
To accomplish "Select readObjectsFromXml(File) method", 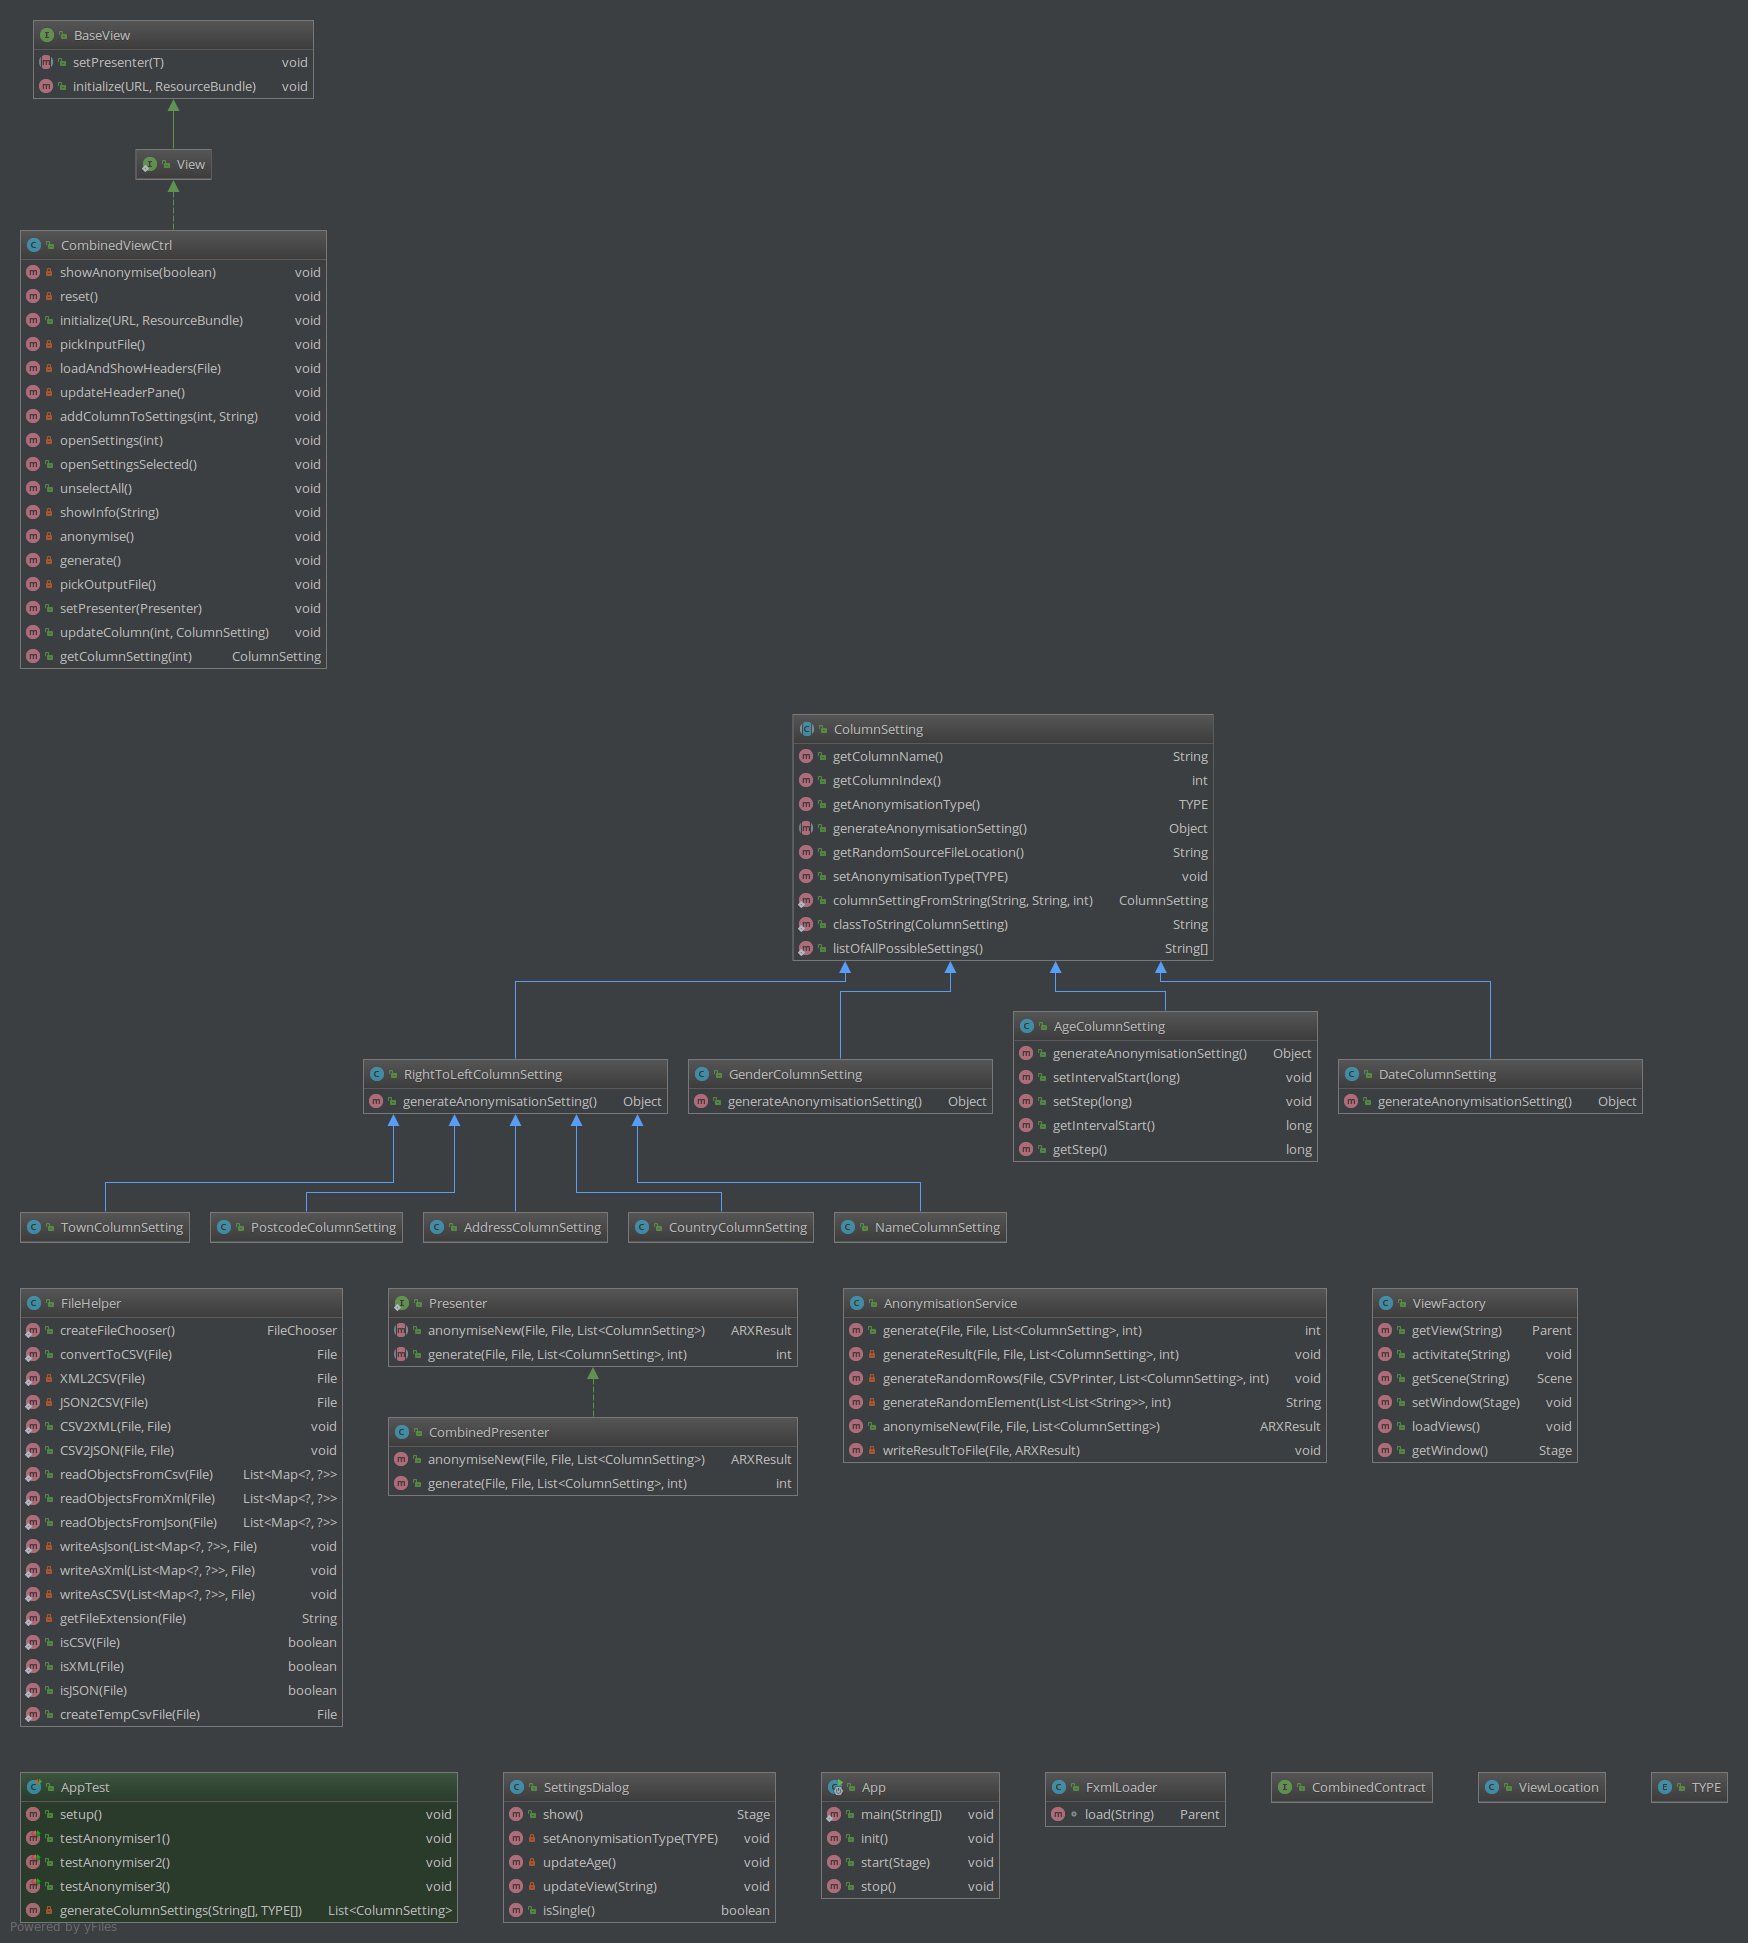I will [181, 1498].
